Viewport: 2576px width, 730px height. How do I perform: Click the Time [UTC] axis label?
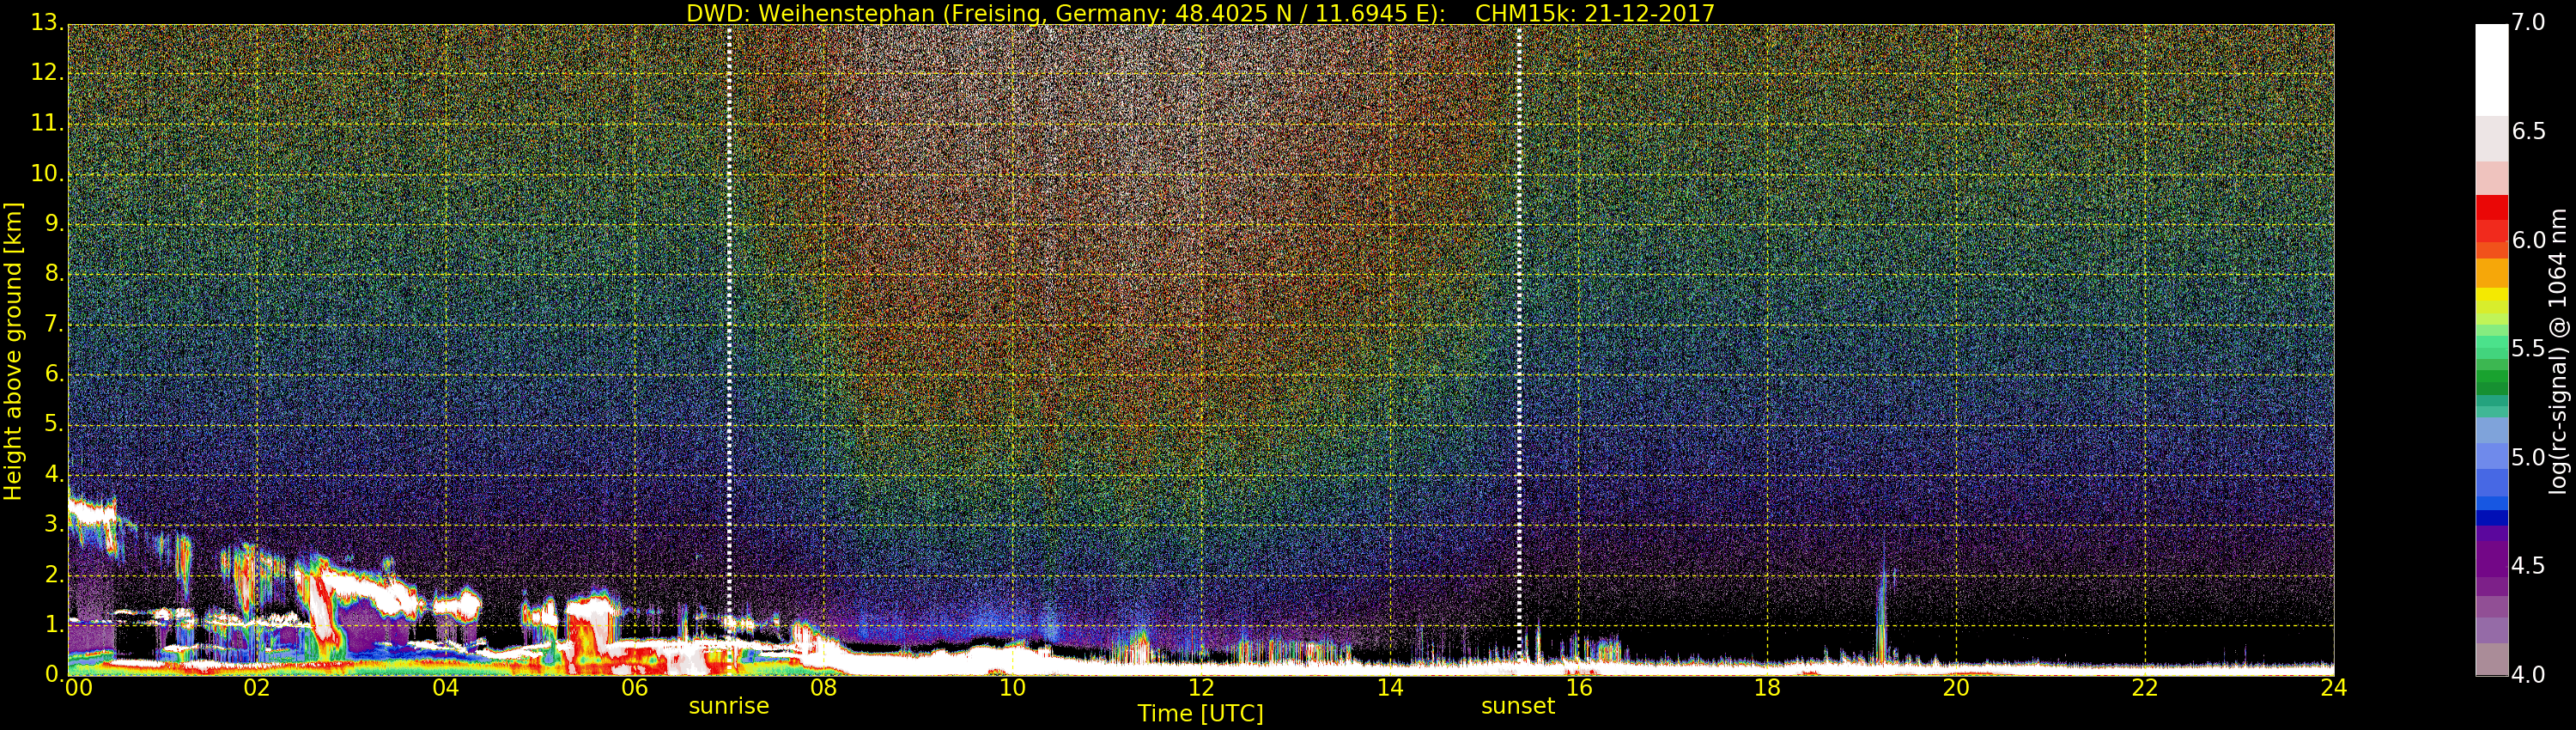[x=1200, y=714]
